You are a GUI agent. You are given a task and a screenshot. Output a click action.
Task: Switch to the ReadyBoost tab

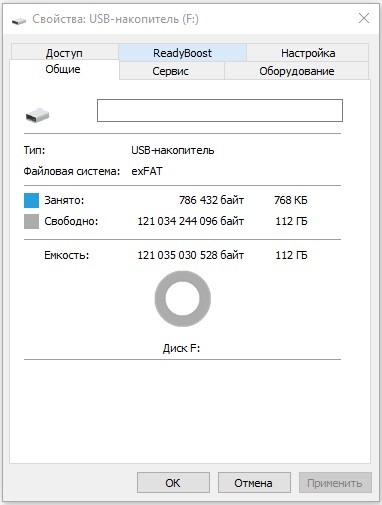[182, 53]
